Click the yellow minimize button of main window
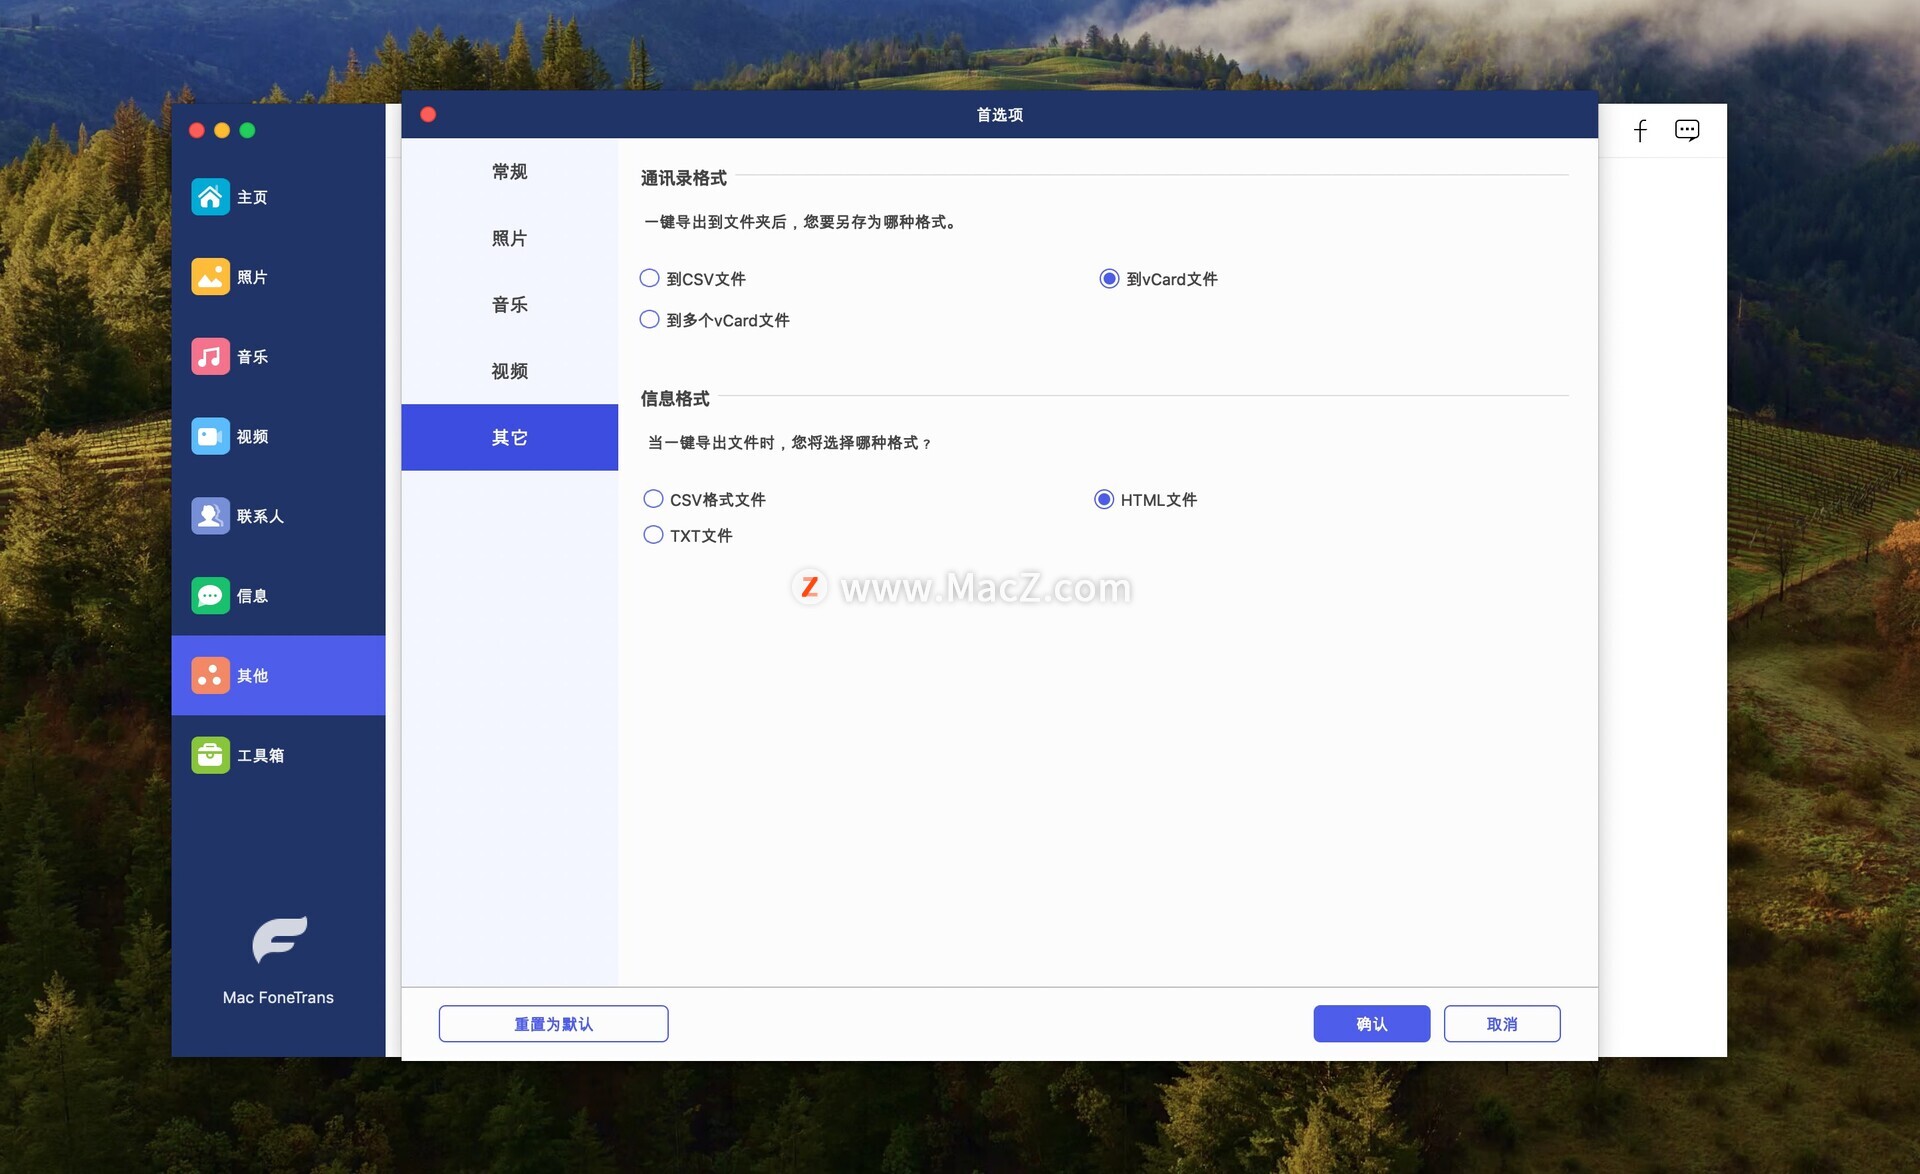Image resolution: width=1920 pixels, height=1174 pixels. [x=222, y=130]
